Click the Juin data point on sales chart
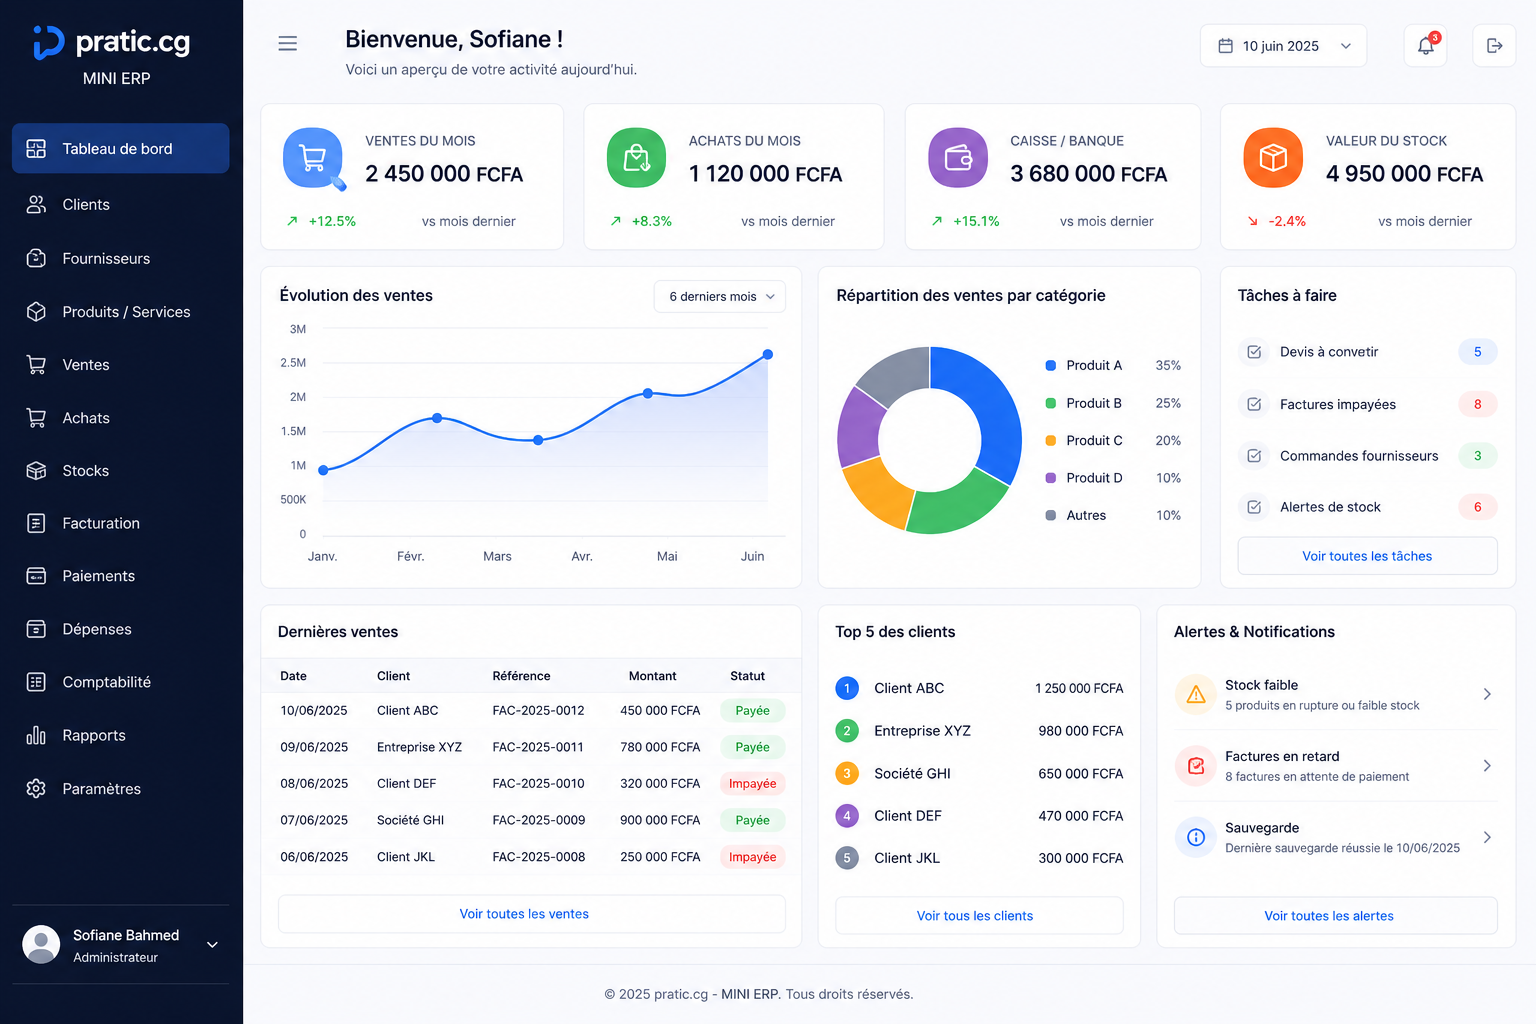Screen dimensions: 1536x1024 tap(768, 354)
